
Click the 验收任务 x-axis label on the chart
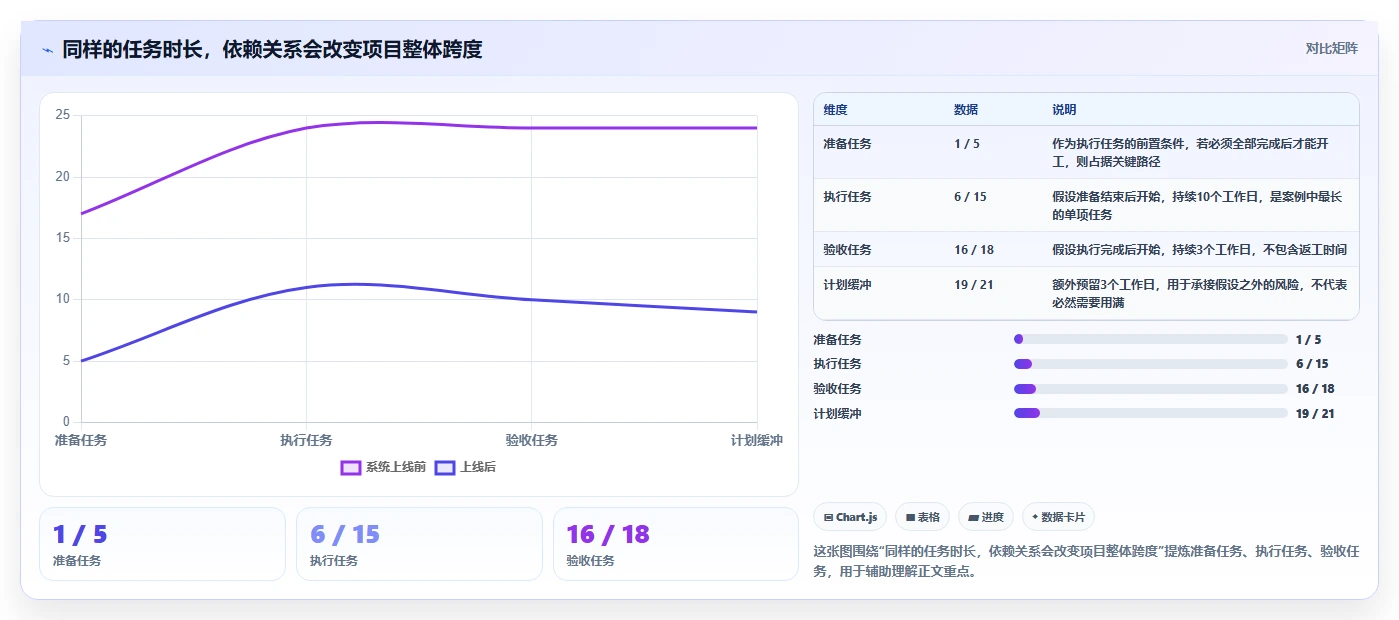click(531, 440)
